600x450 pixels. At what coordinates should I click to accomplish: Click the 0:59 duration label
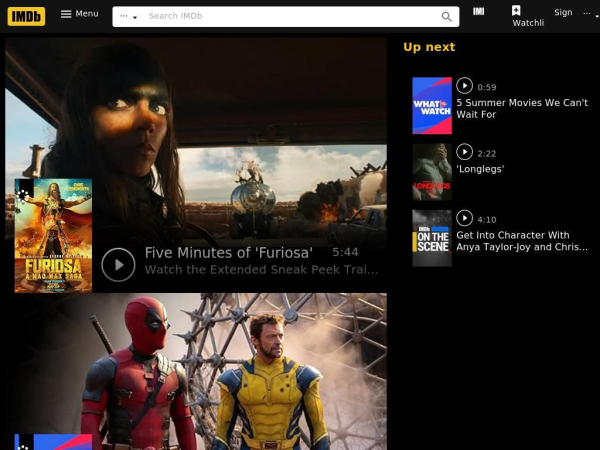(487, 87)
